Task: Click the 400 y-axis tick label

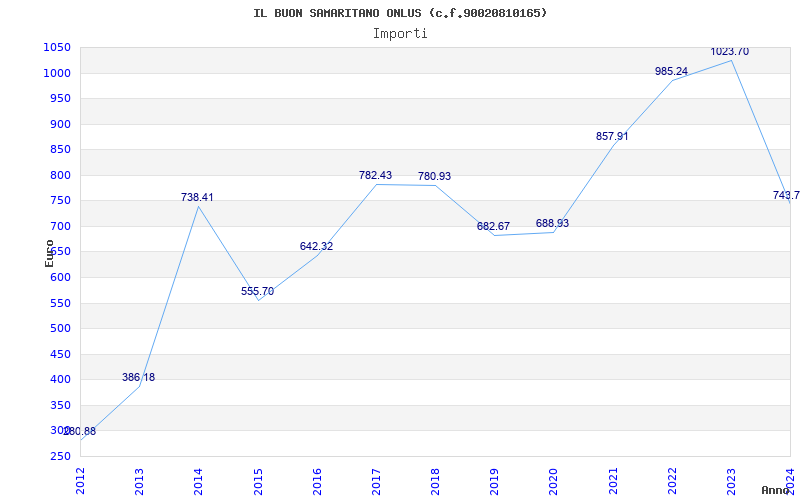Action: pos(60,380)
